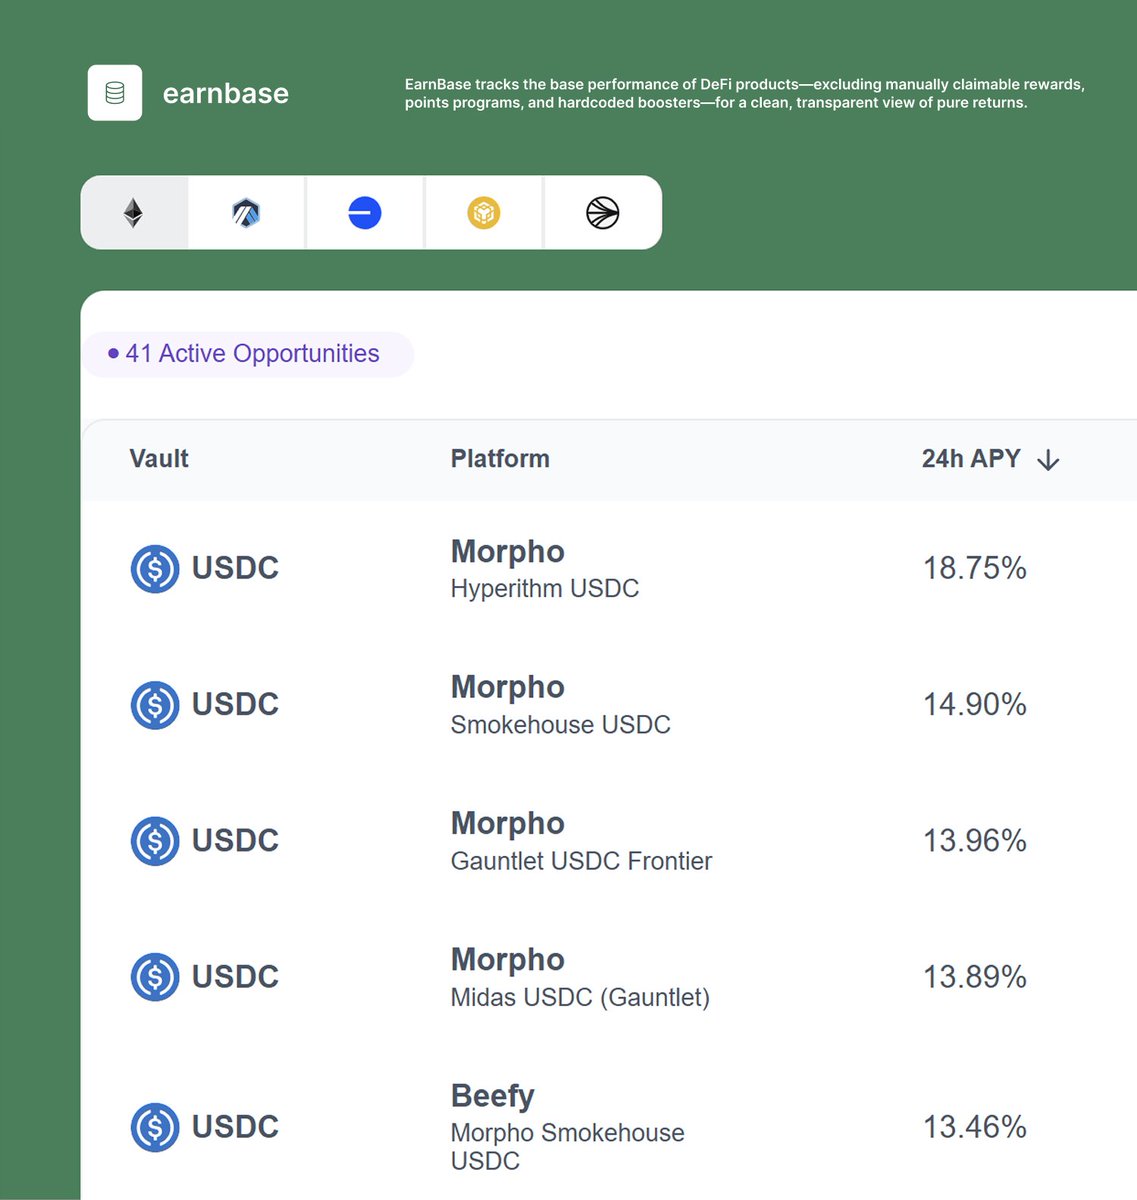Image resolution: width=1137 pixels, height=1200 pixels.
Task: Open the Beefy platform name
Action: (493, 1096)
